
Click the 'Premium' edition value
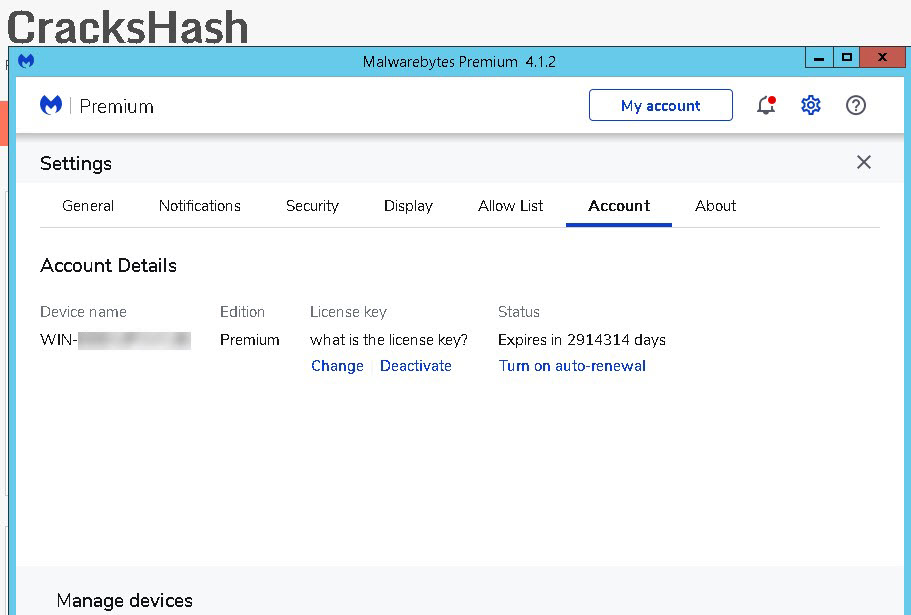click(249, 340)
